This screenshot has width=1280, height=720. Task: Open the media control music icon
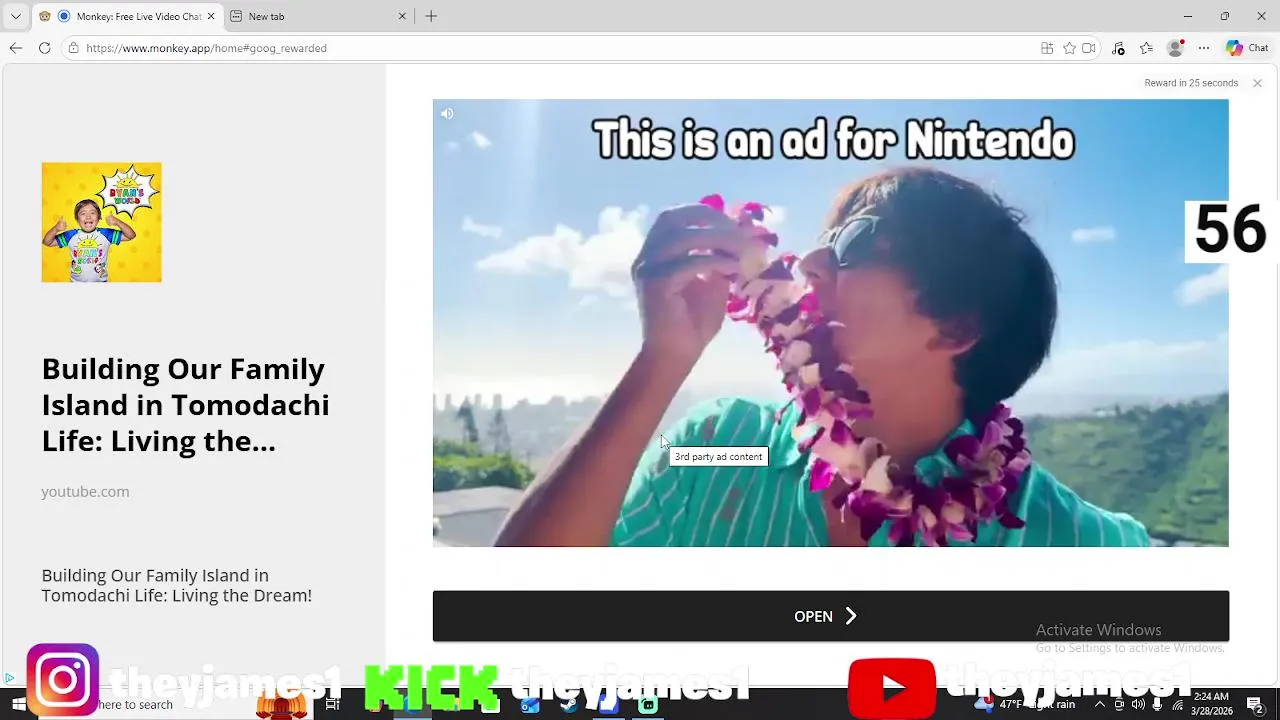coord(1118,48)
